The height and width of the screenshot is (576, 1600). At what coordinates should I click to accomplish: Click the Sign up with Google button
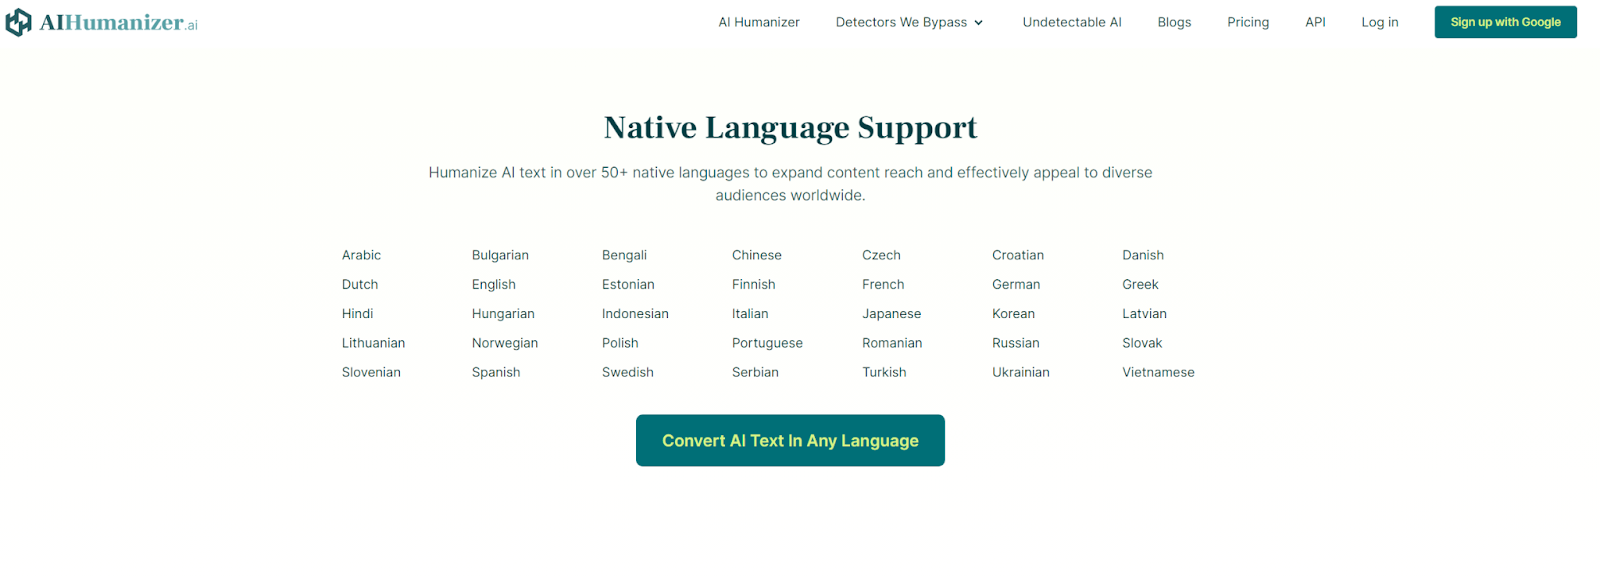[x=1505, y=22]
